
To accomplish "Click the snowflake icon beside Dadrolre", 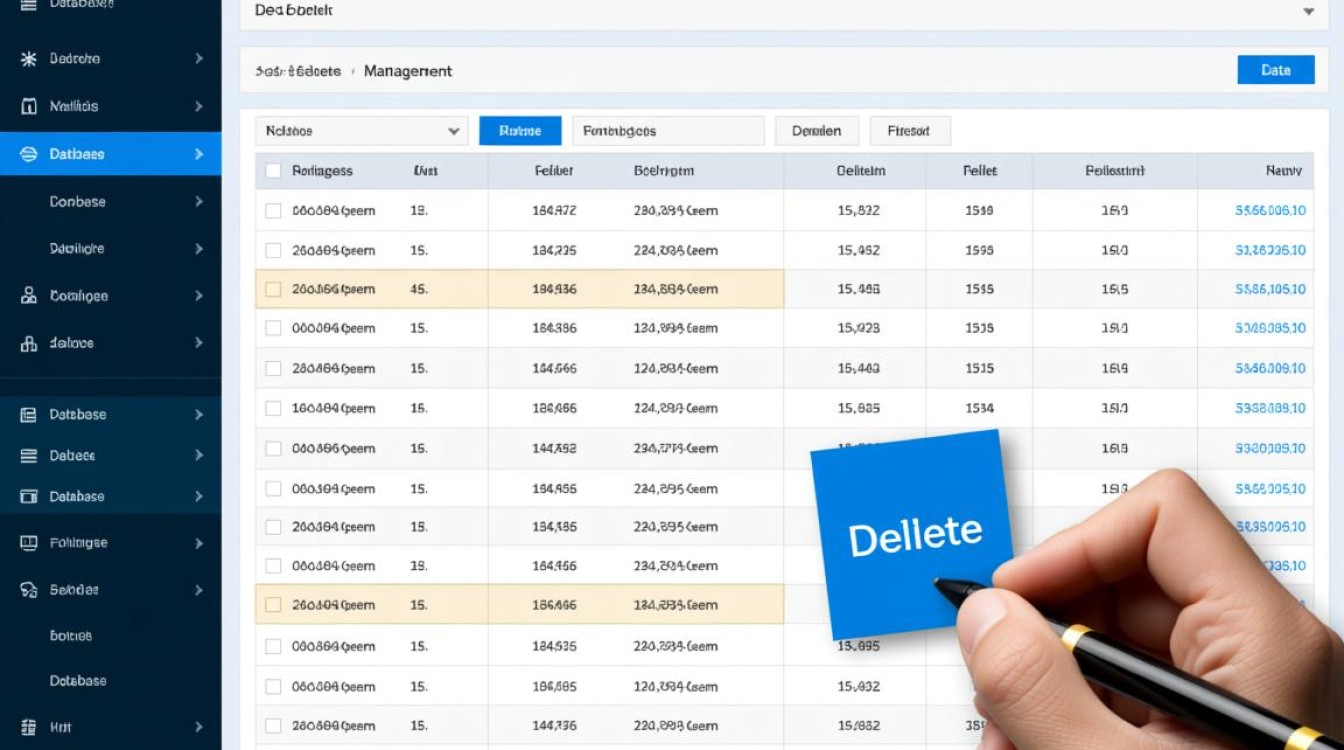I will pyautogui.click(x=29, y=59).
